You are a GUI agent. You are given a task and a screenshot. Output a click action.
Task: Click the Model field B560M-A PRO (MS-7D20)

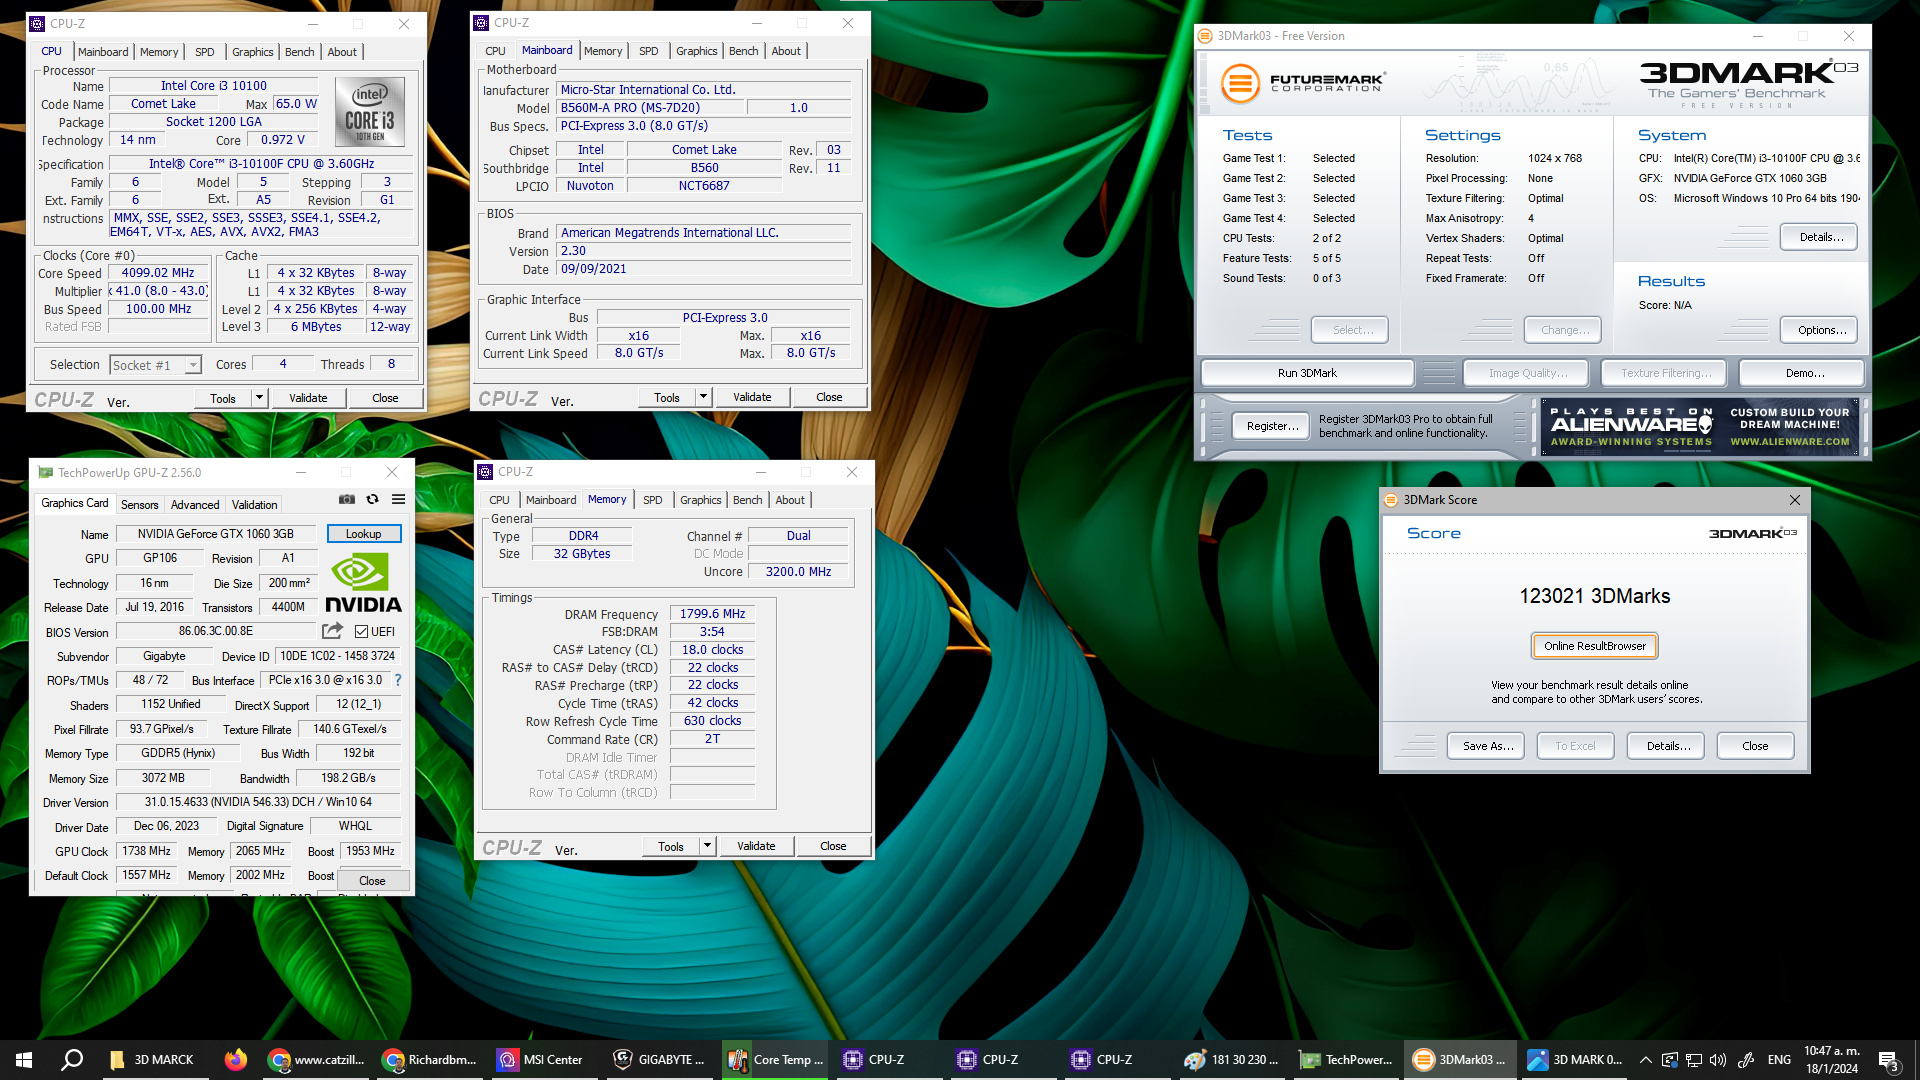point(651,108)
